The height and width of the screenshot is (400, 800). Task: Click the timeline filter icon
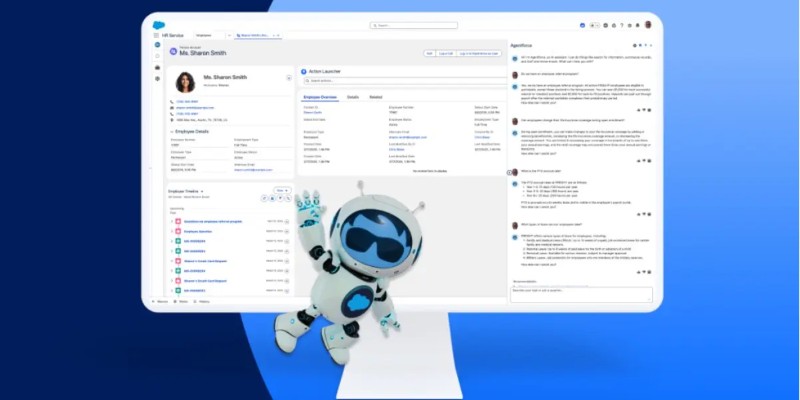280,198
